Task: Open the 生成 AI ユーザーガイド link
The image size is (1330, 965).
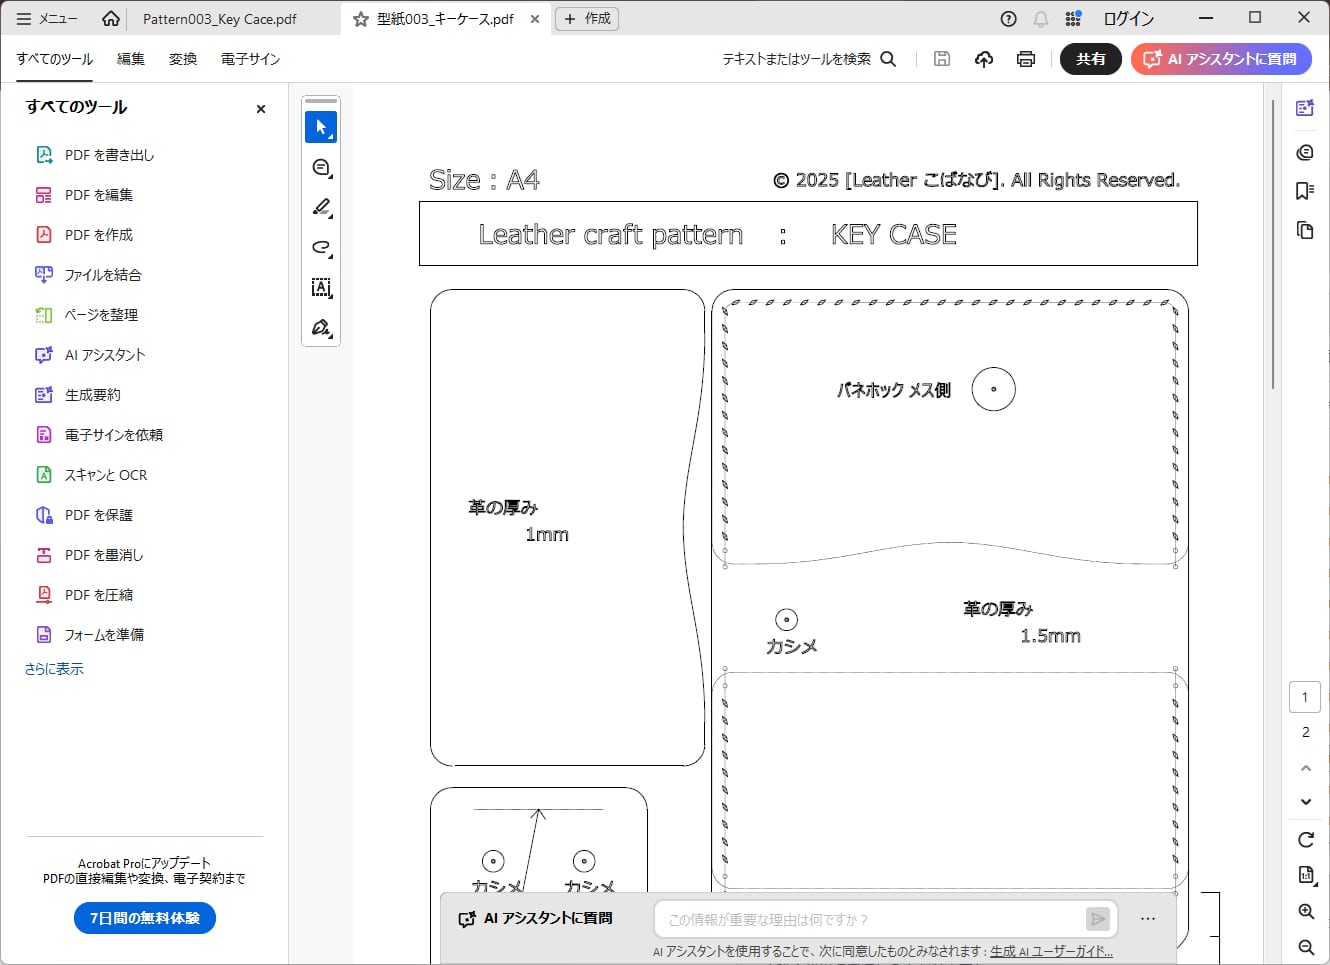Action: [1051, 952]
